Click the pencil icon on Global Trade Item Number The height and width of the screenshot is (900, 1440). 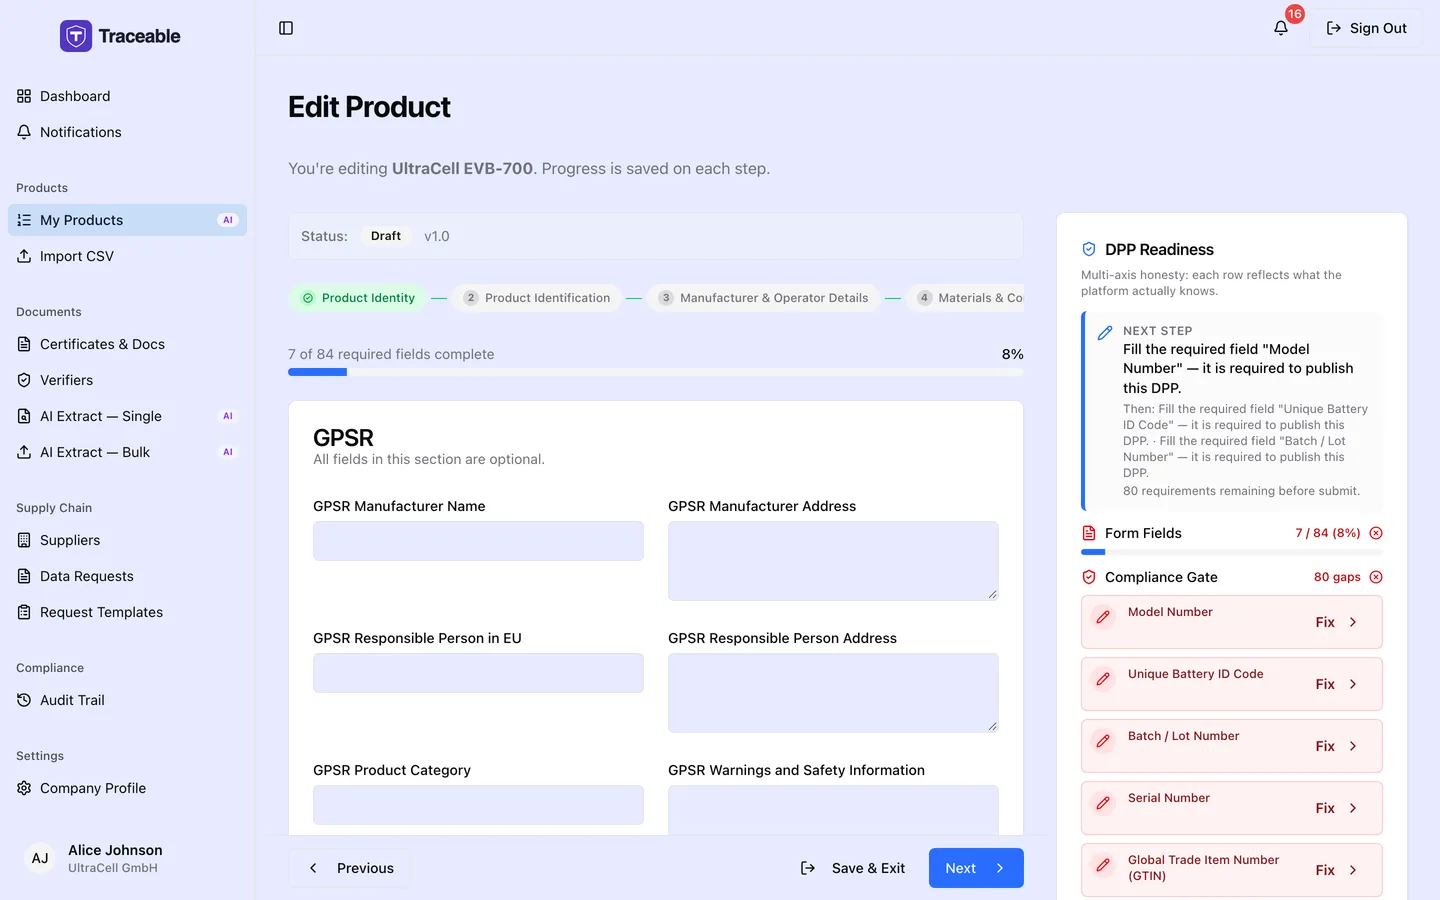1103,865
